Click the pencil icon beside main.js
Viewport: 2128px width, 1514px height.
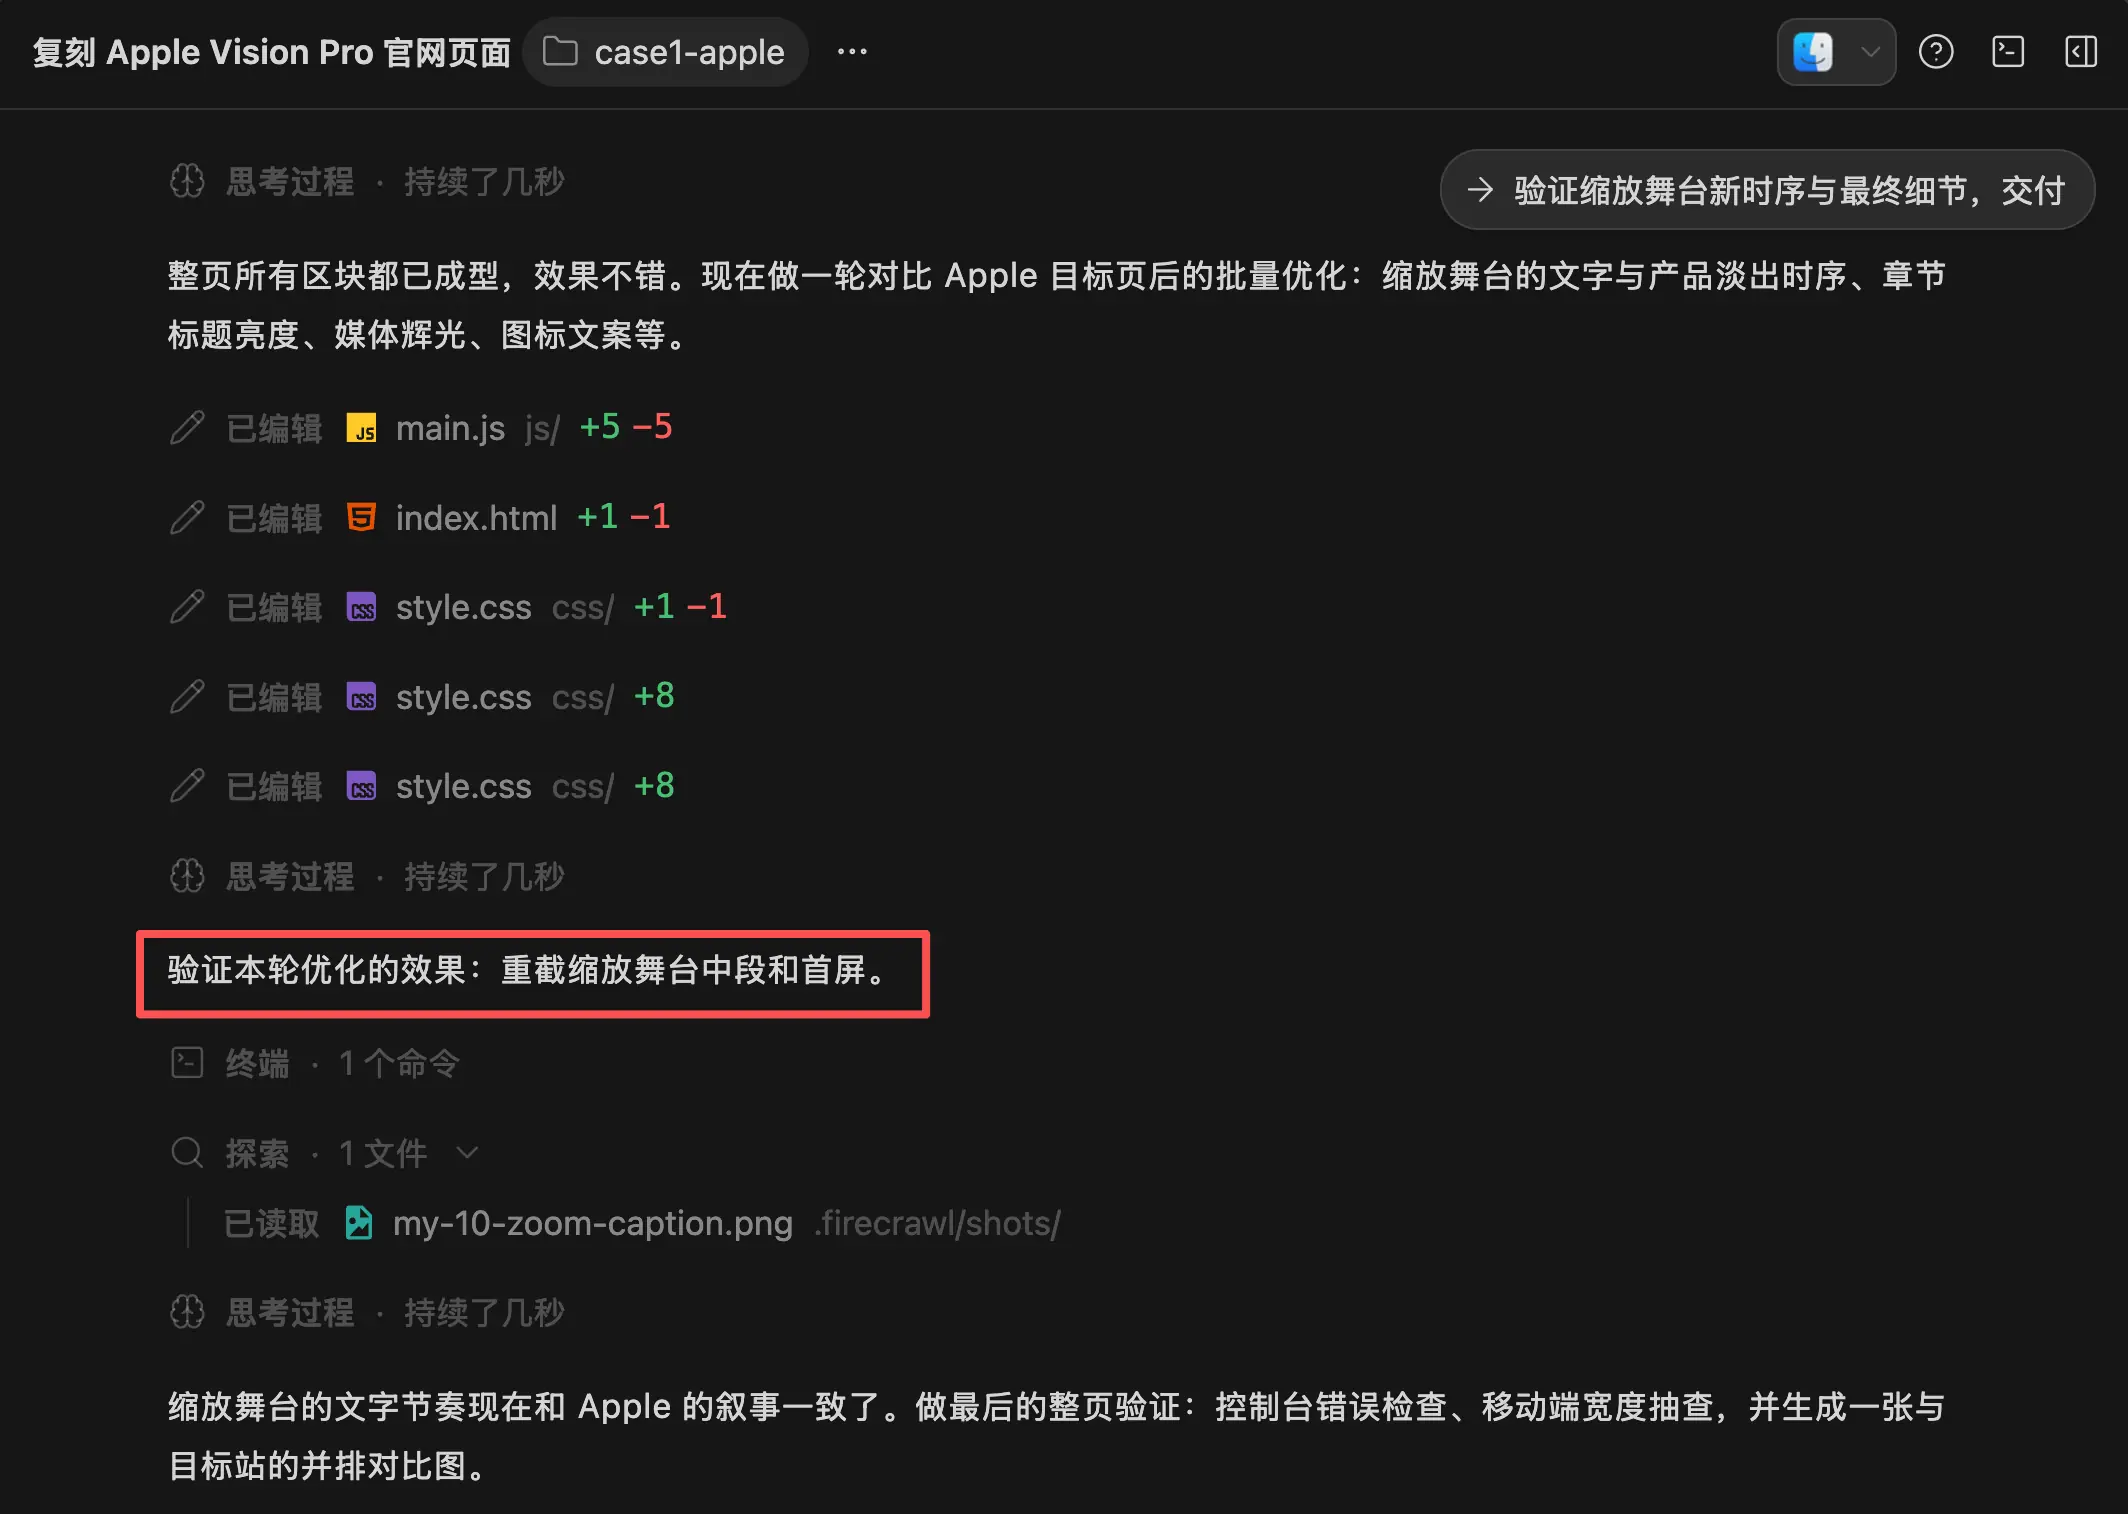pos(187,428)
